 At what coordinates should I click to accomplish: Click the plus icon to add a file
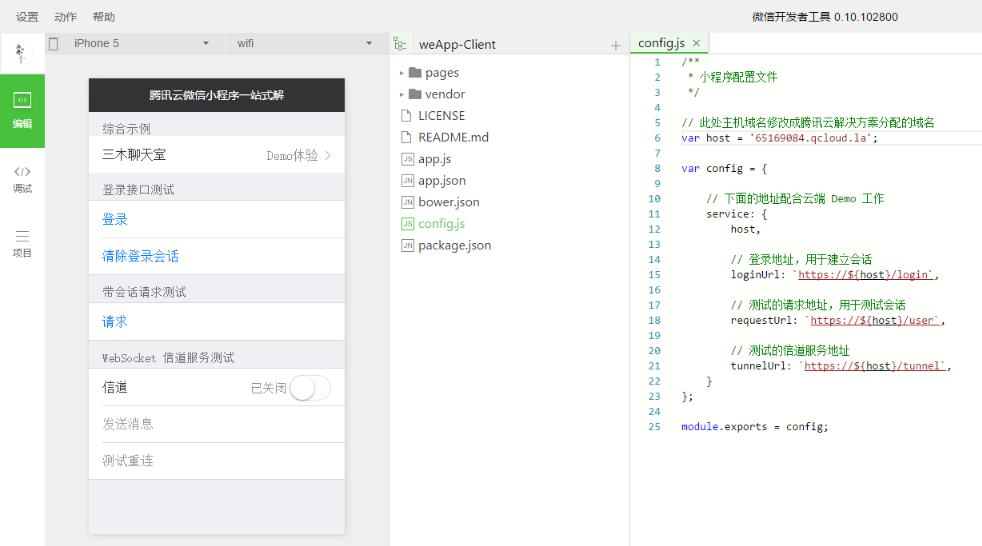pyautogui.click(x=615, y=45)
